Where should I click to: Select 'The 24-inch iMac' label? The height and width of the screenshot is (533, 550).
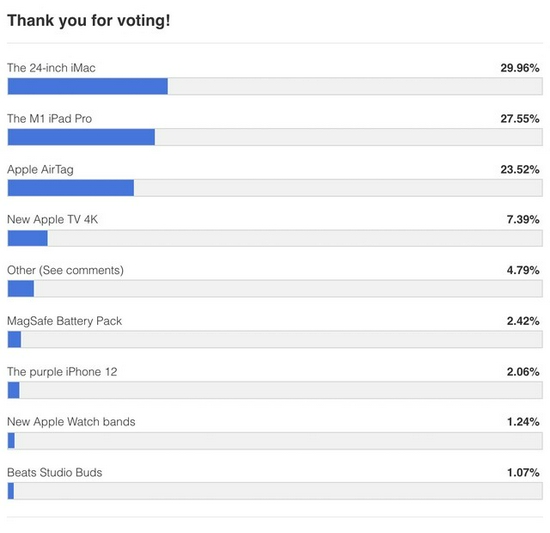(x=51, y=68)
